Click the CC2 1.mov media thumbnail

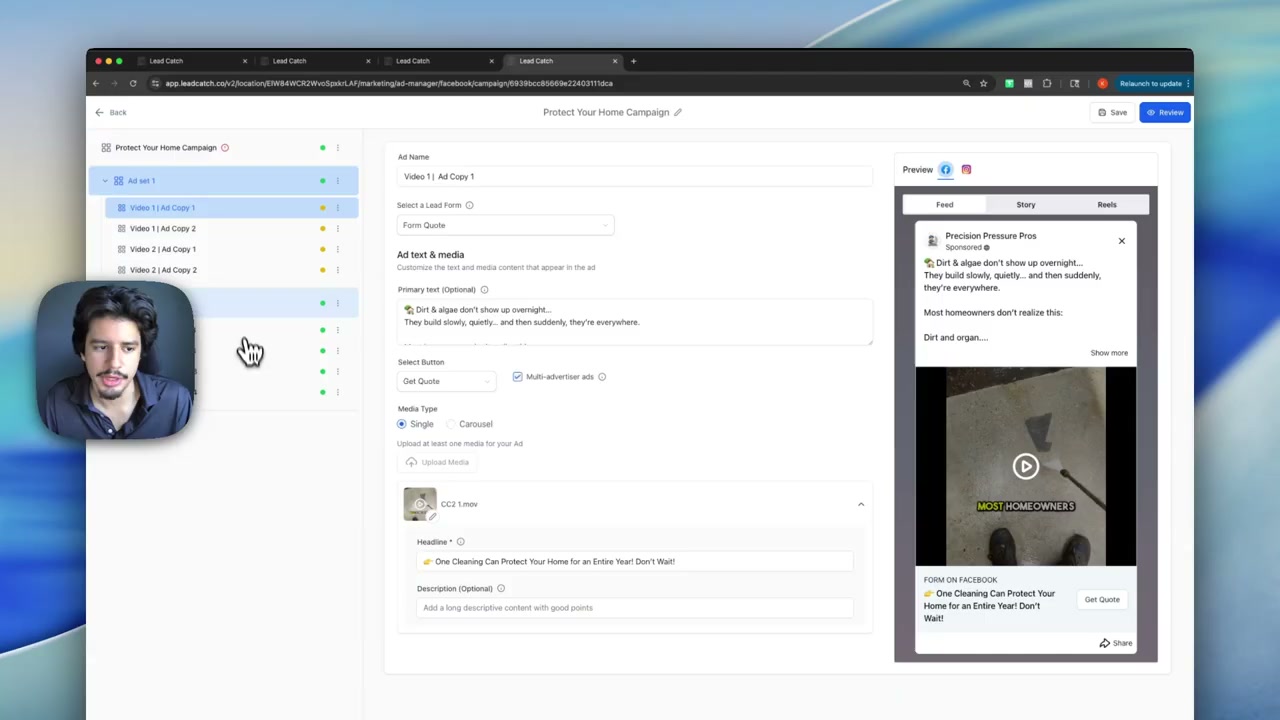[x=420, y=504]
